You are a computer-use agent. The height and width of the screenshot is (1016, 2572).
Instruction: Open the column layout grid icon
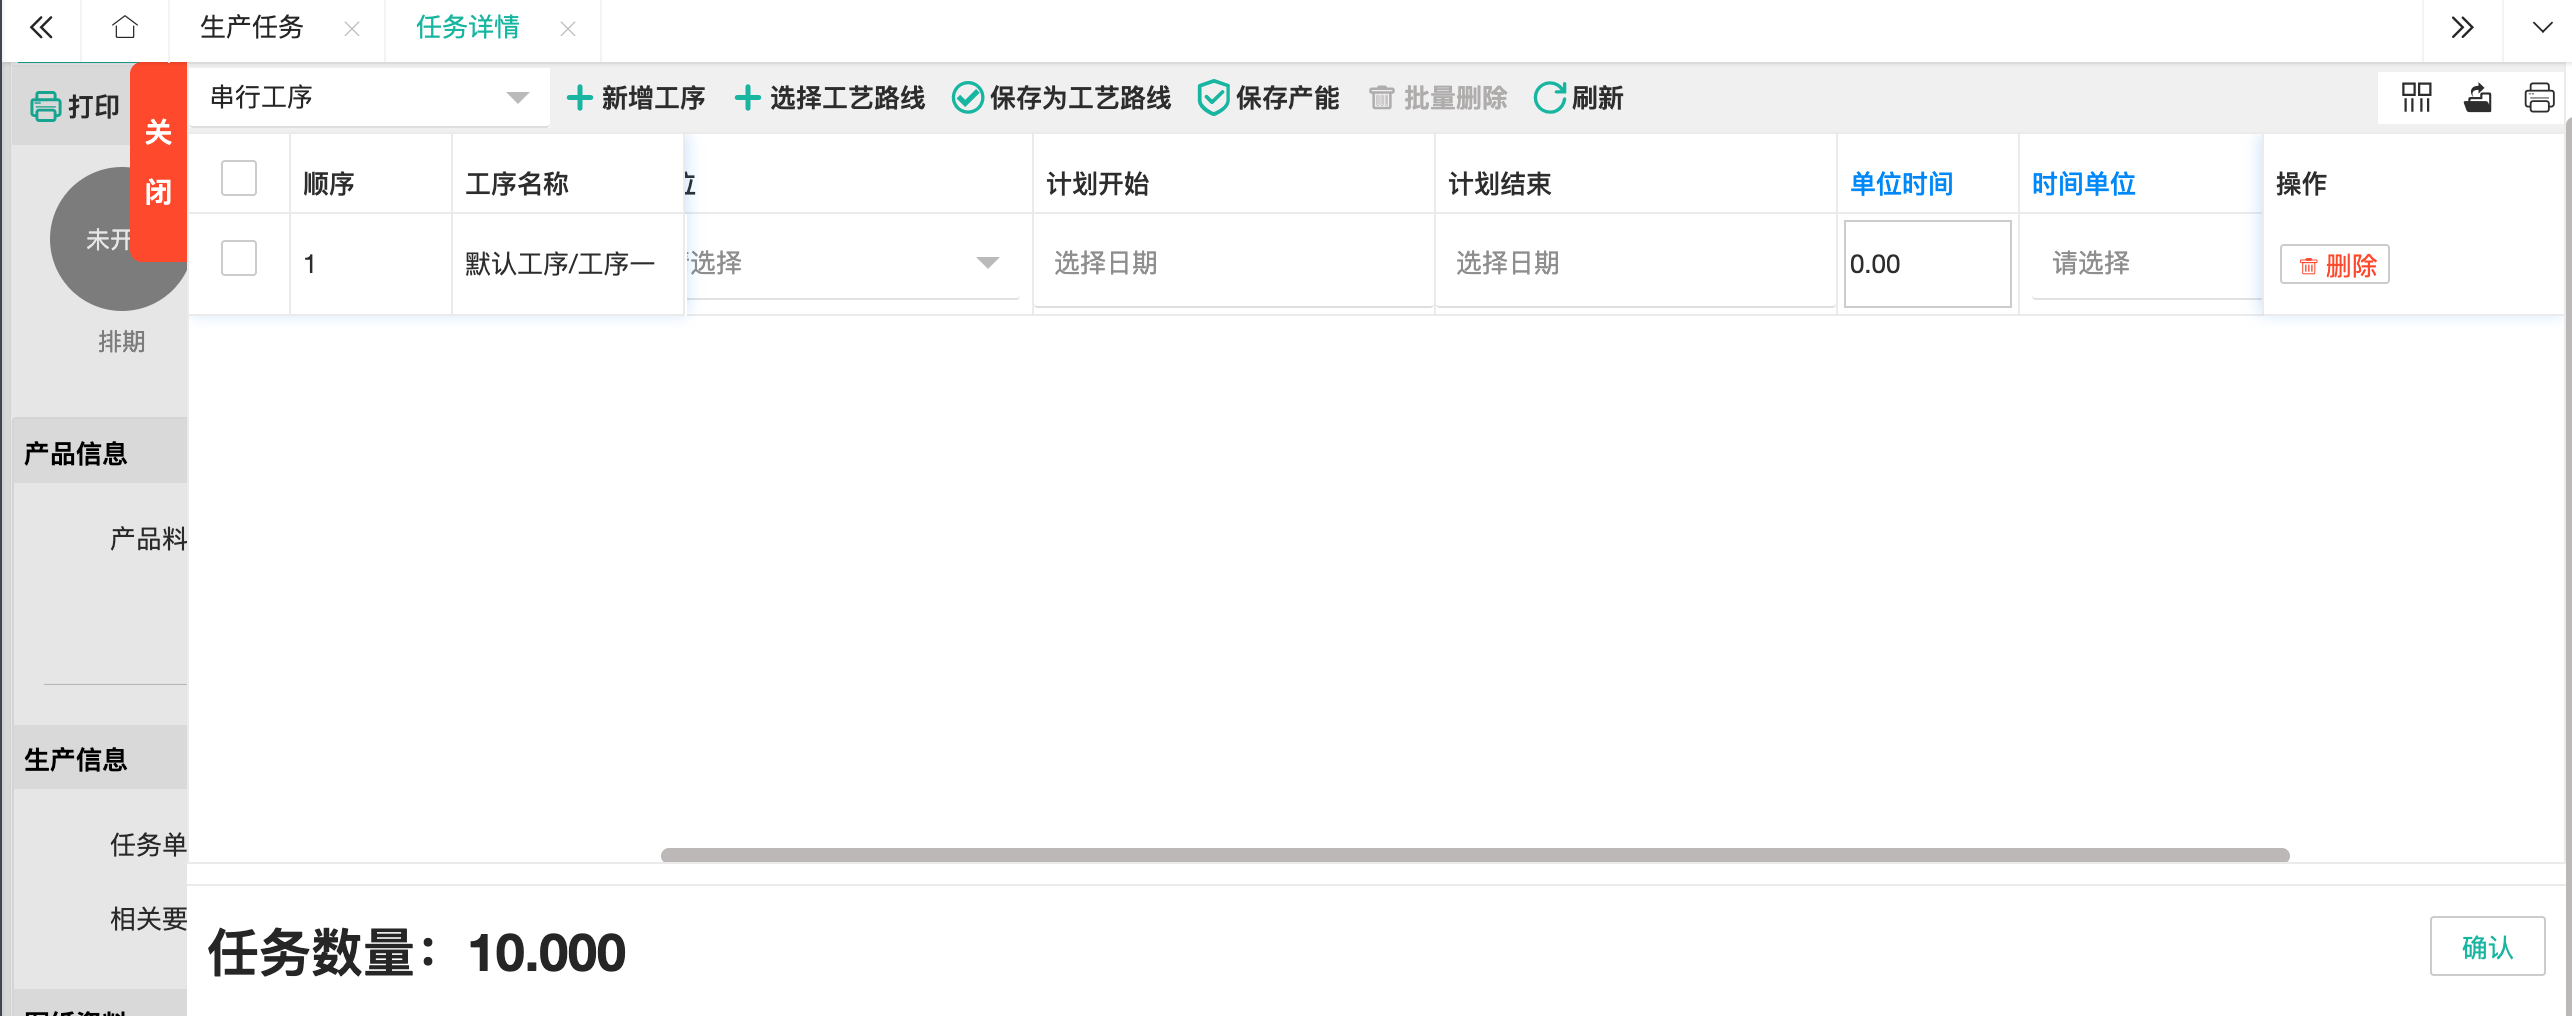[x=2416, y=98]
